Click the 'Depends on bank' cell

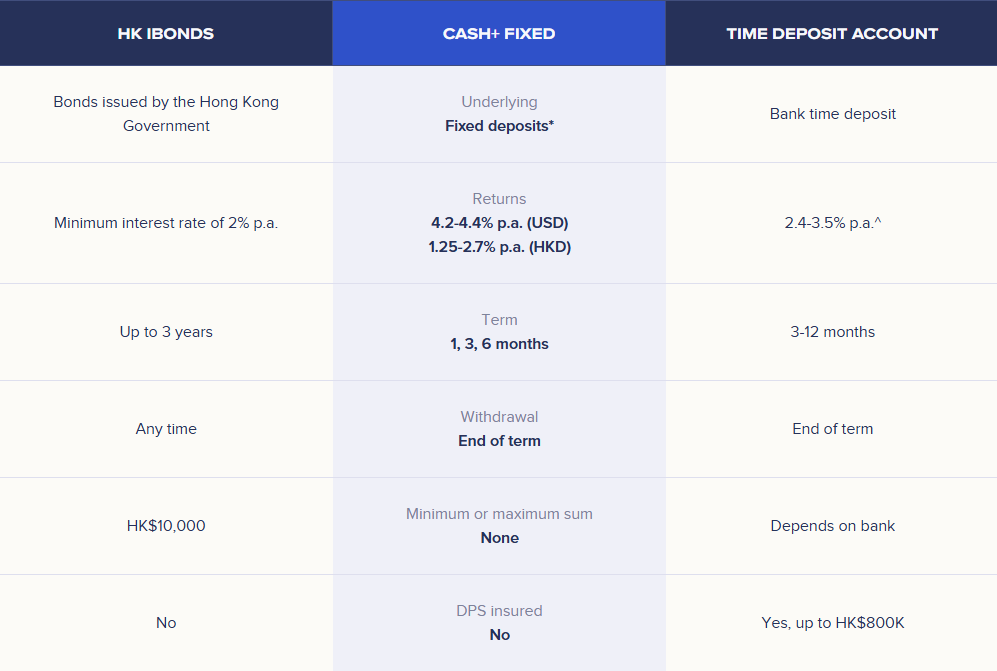[x=832, y=526]
